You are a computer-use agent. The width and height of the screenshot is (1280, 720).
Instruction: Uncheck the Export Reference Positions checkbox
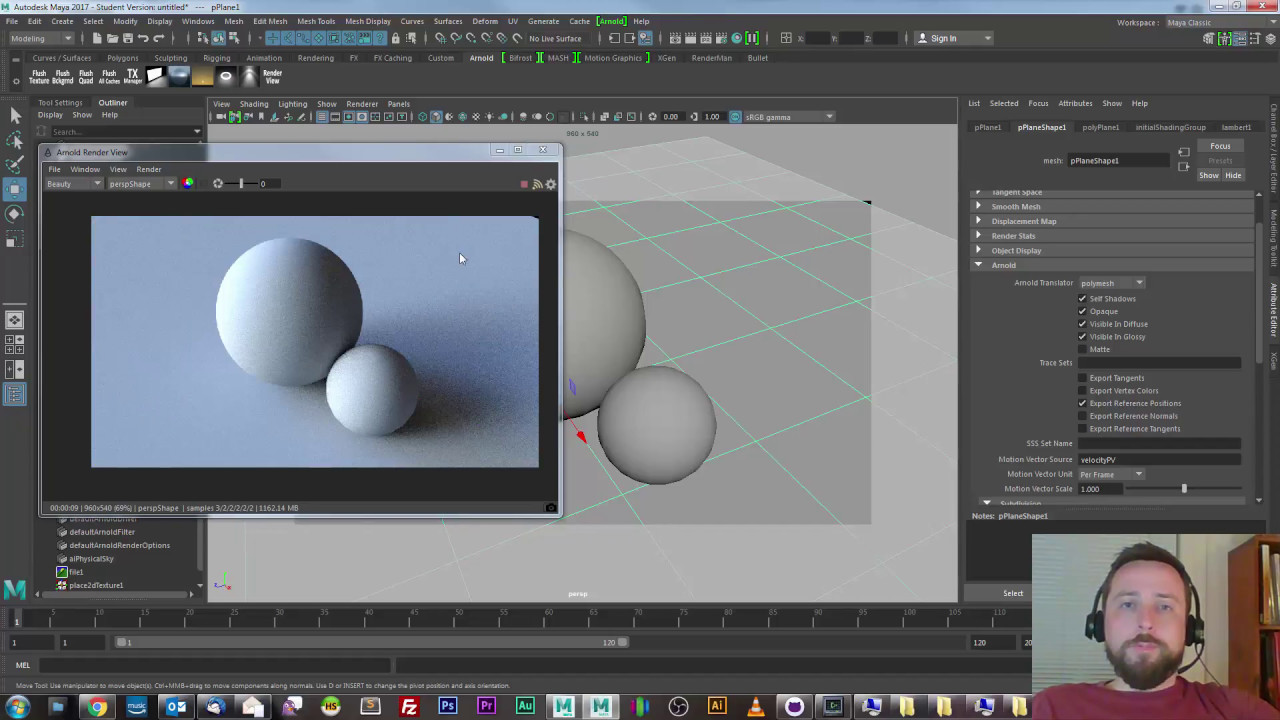pyautogui.click(x=1082, y=403)
